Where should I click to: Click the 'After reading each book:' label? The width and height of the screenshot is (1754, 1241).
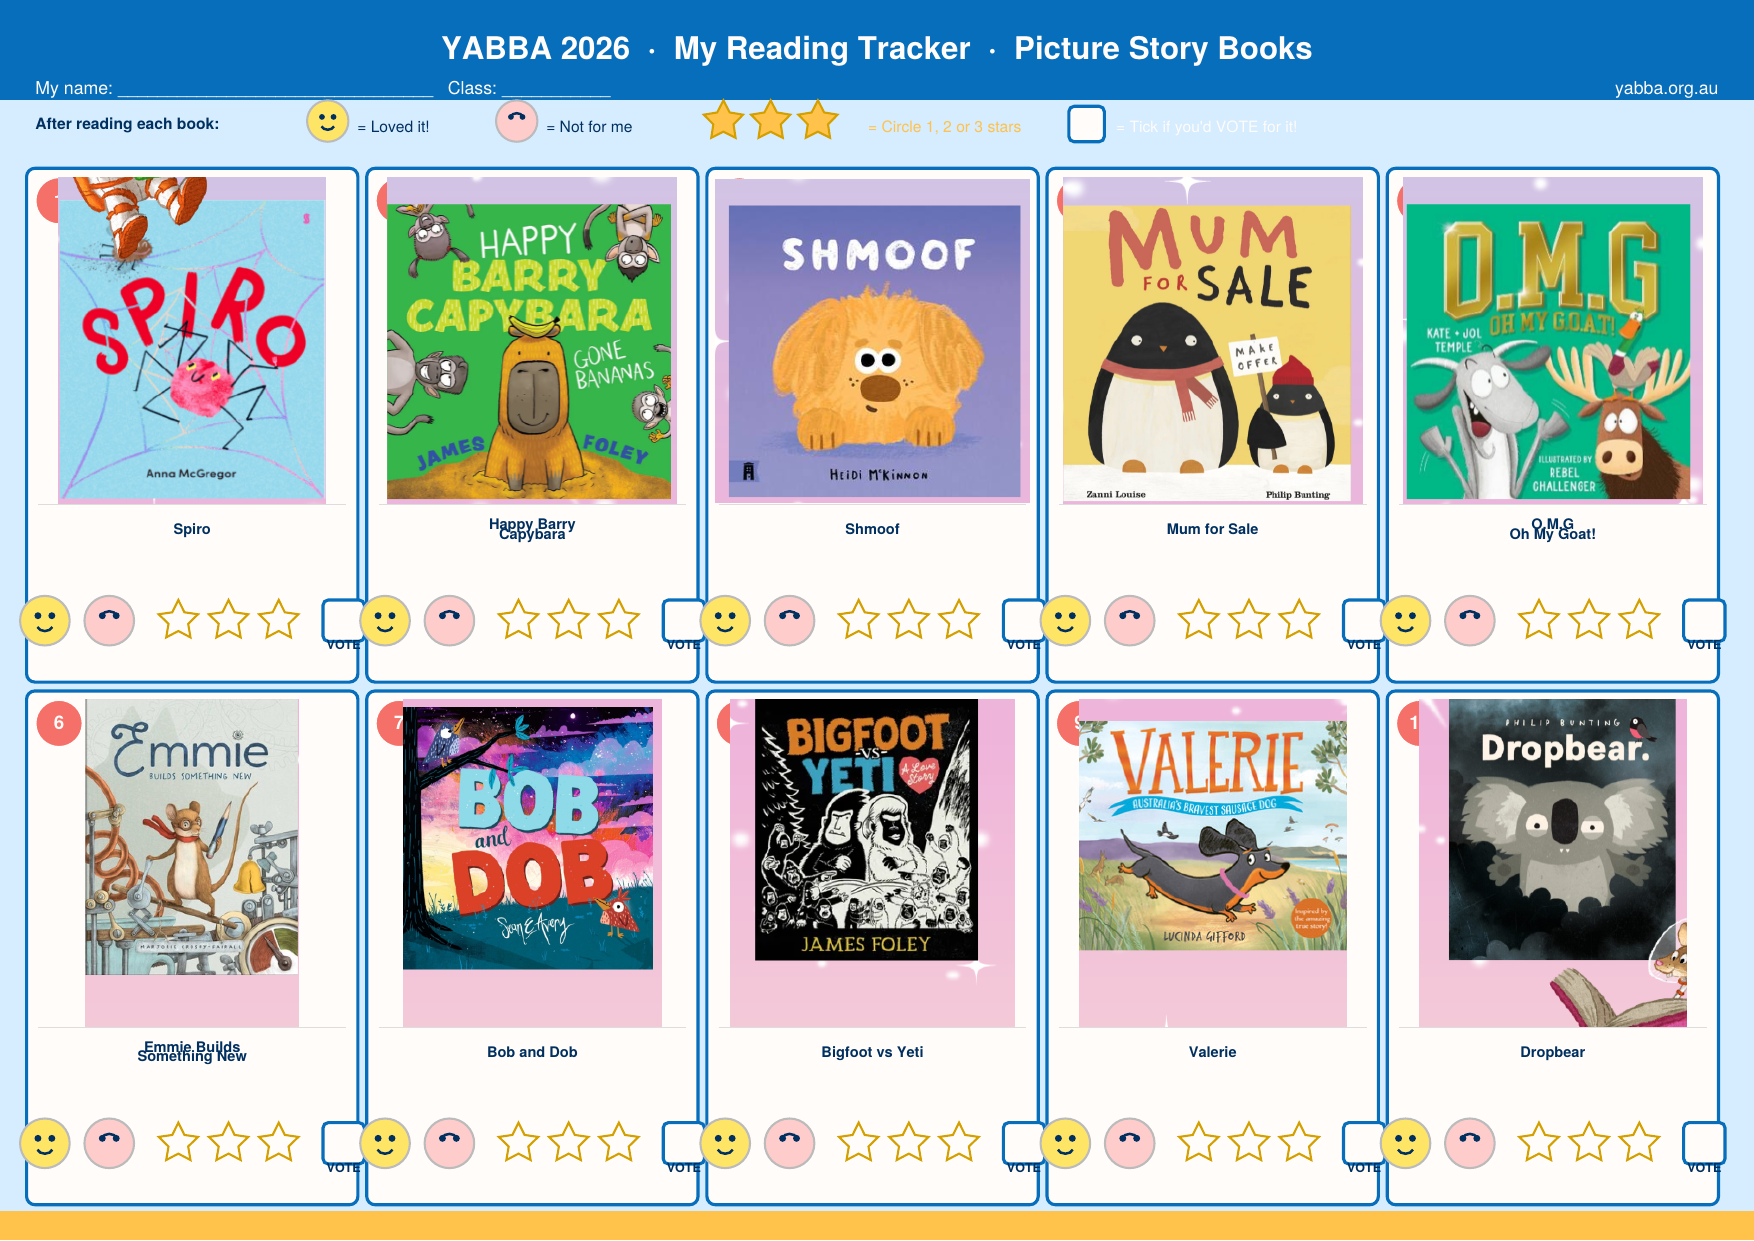pyautogui.click(x=127, y=124)
